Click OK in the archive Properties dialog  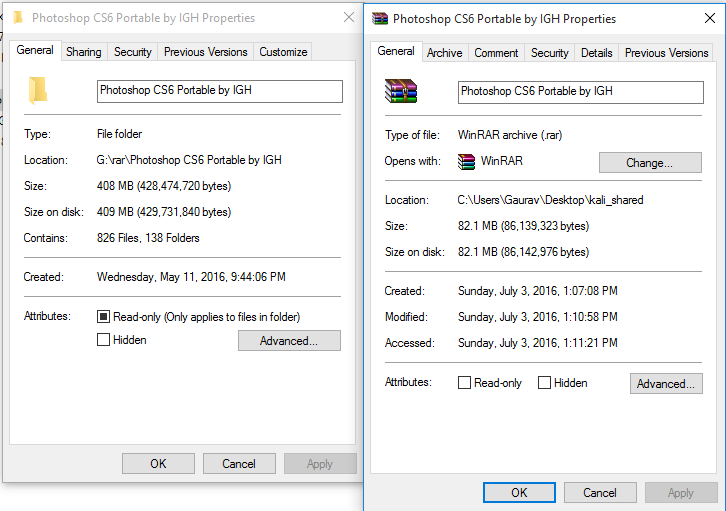point(519,492)
